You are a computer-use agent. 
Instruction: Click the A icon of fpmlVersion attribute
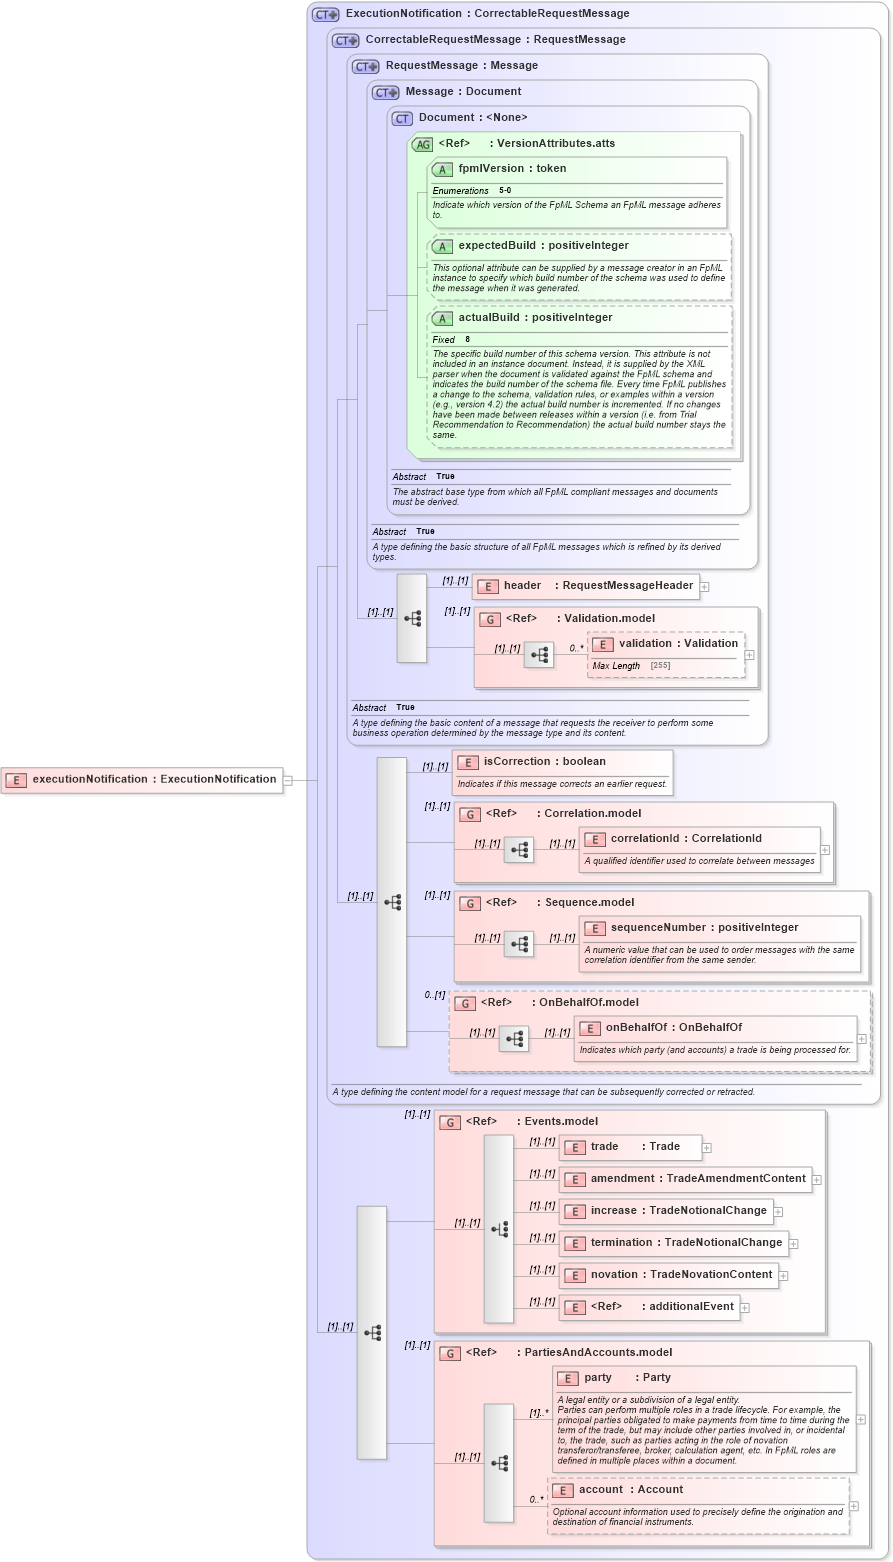[x=443, y=169]
